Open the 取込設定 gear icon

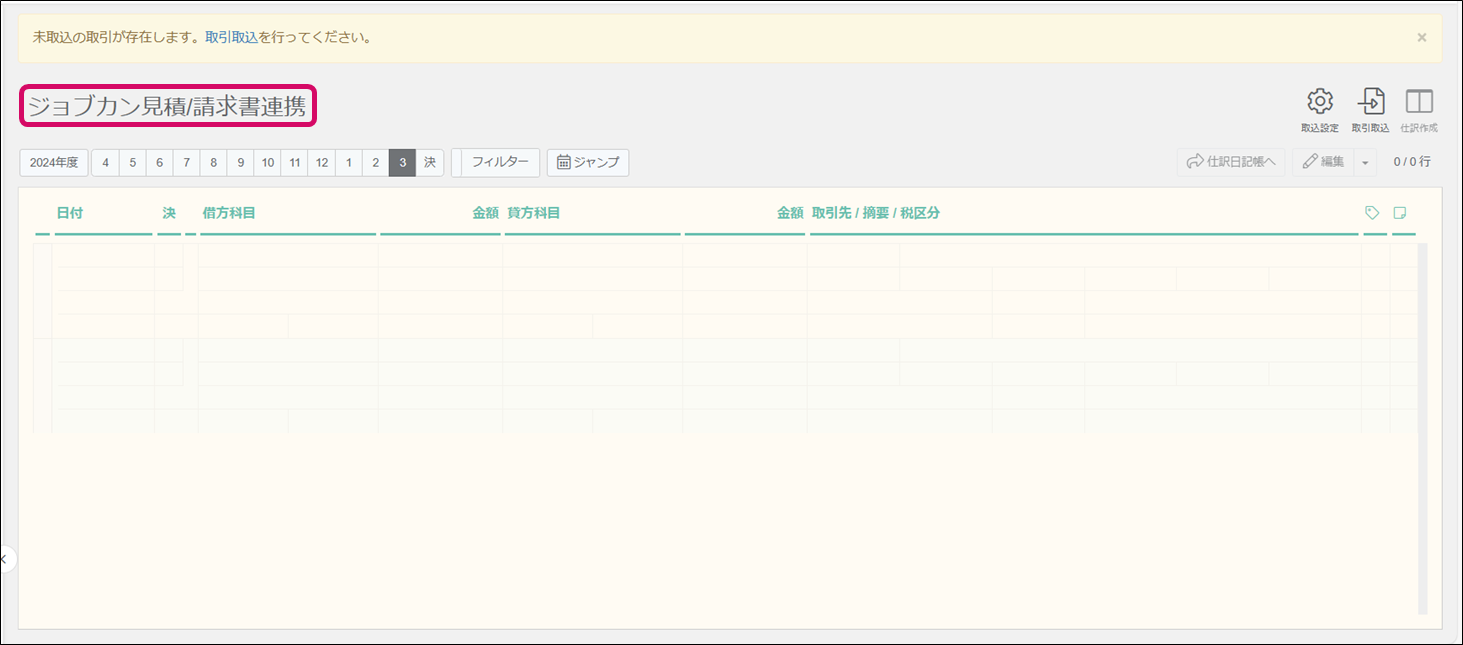coord(1319,102)
